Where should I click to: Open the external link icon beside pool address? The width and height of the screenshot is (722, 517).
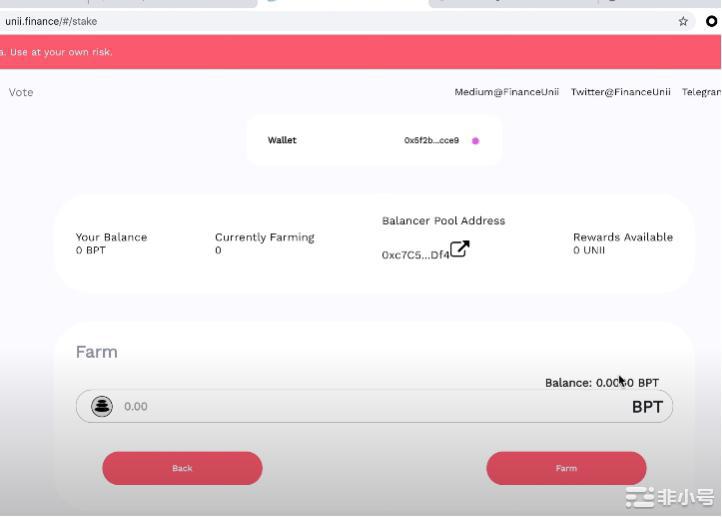459,249
